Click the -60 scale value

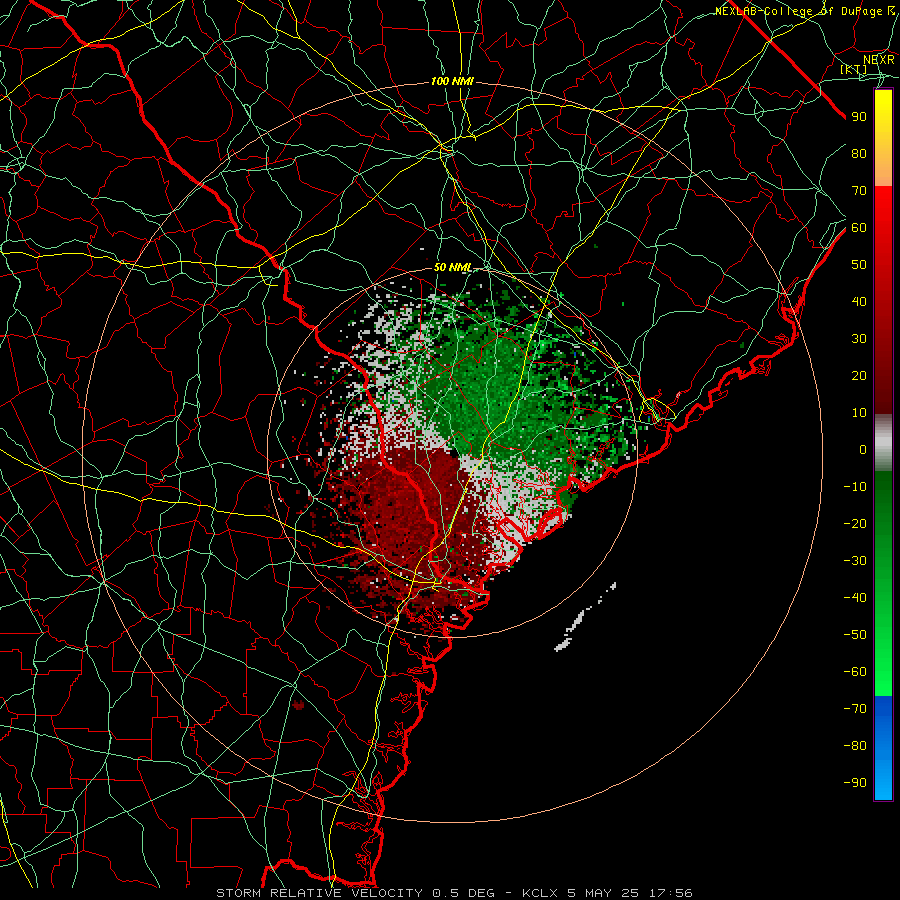pyautogui.click(x=855, y=672)
